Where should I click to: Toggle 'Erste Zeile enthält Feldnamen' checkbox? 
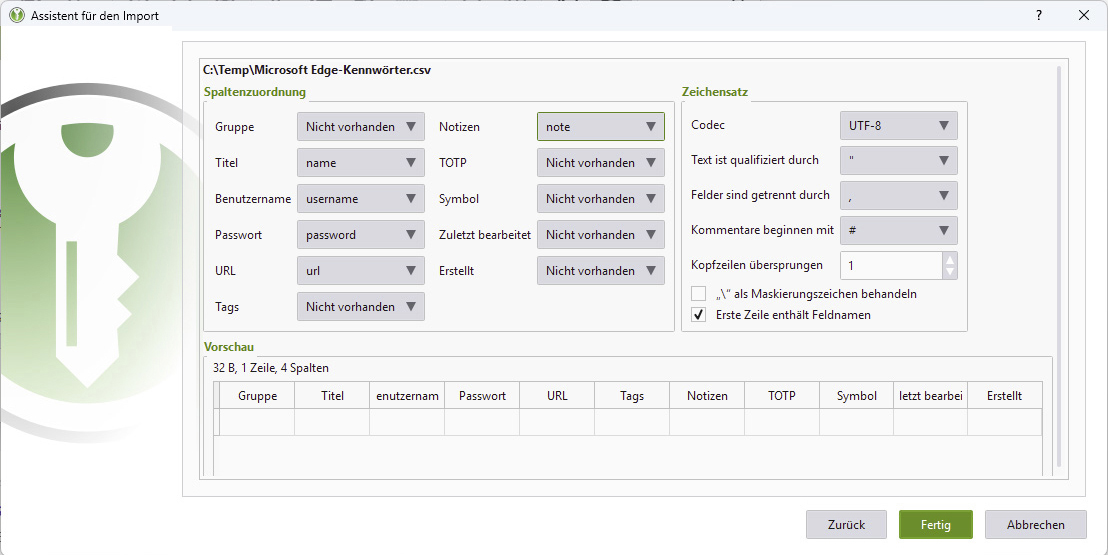pos(699,315)
